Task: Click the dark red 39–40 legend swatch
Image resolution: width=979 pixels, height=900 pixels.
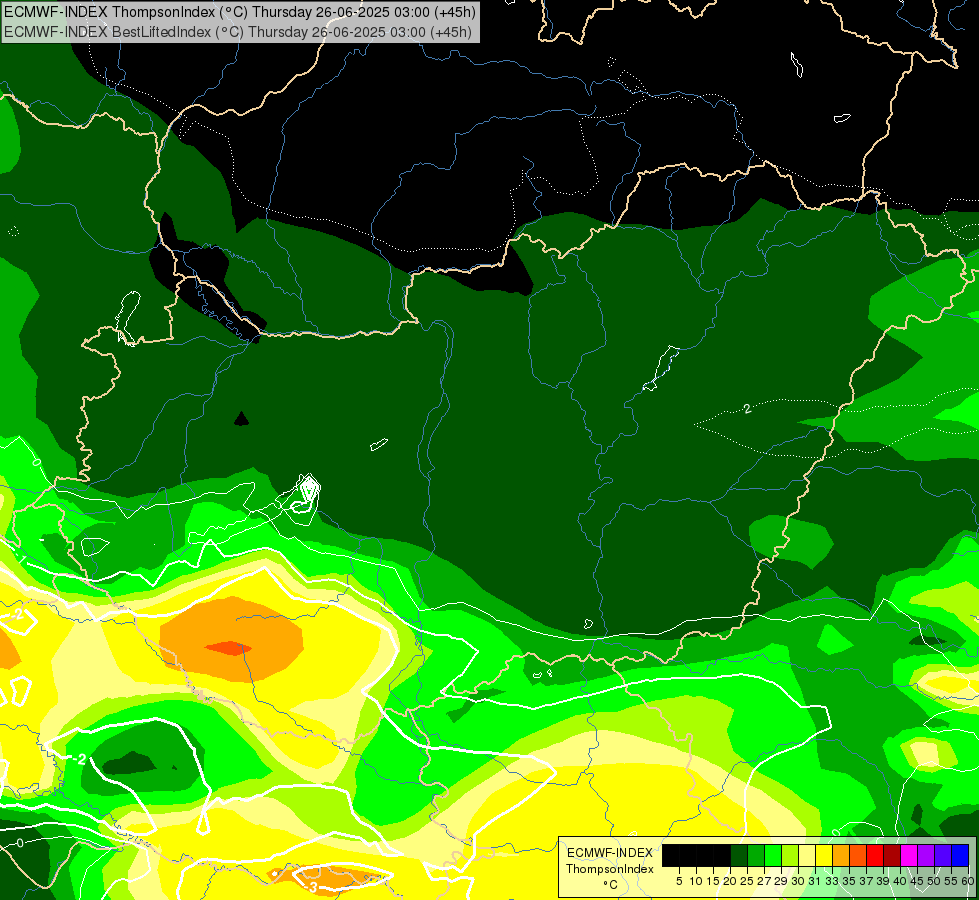Action: [x=892, y=855]
